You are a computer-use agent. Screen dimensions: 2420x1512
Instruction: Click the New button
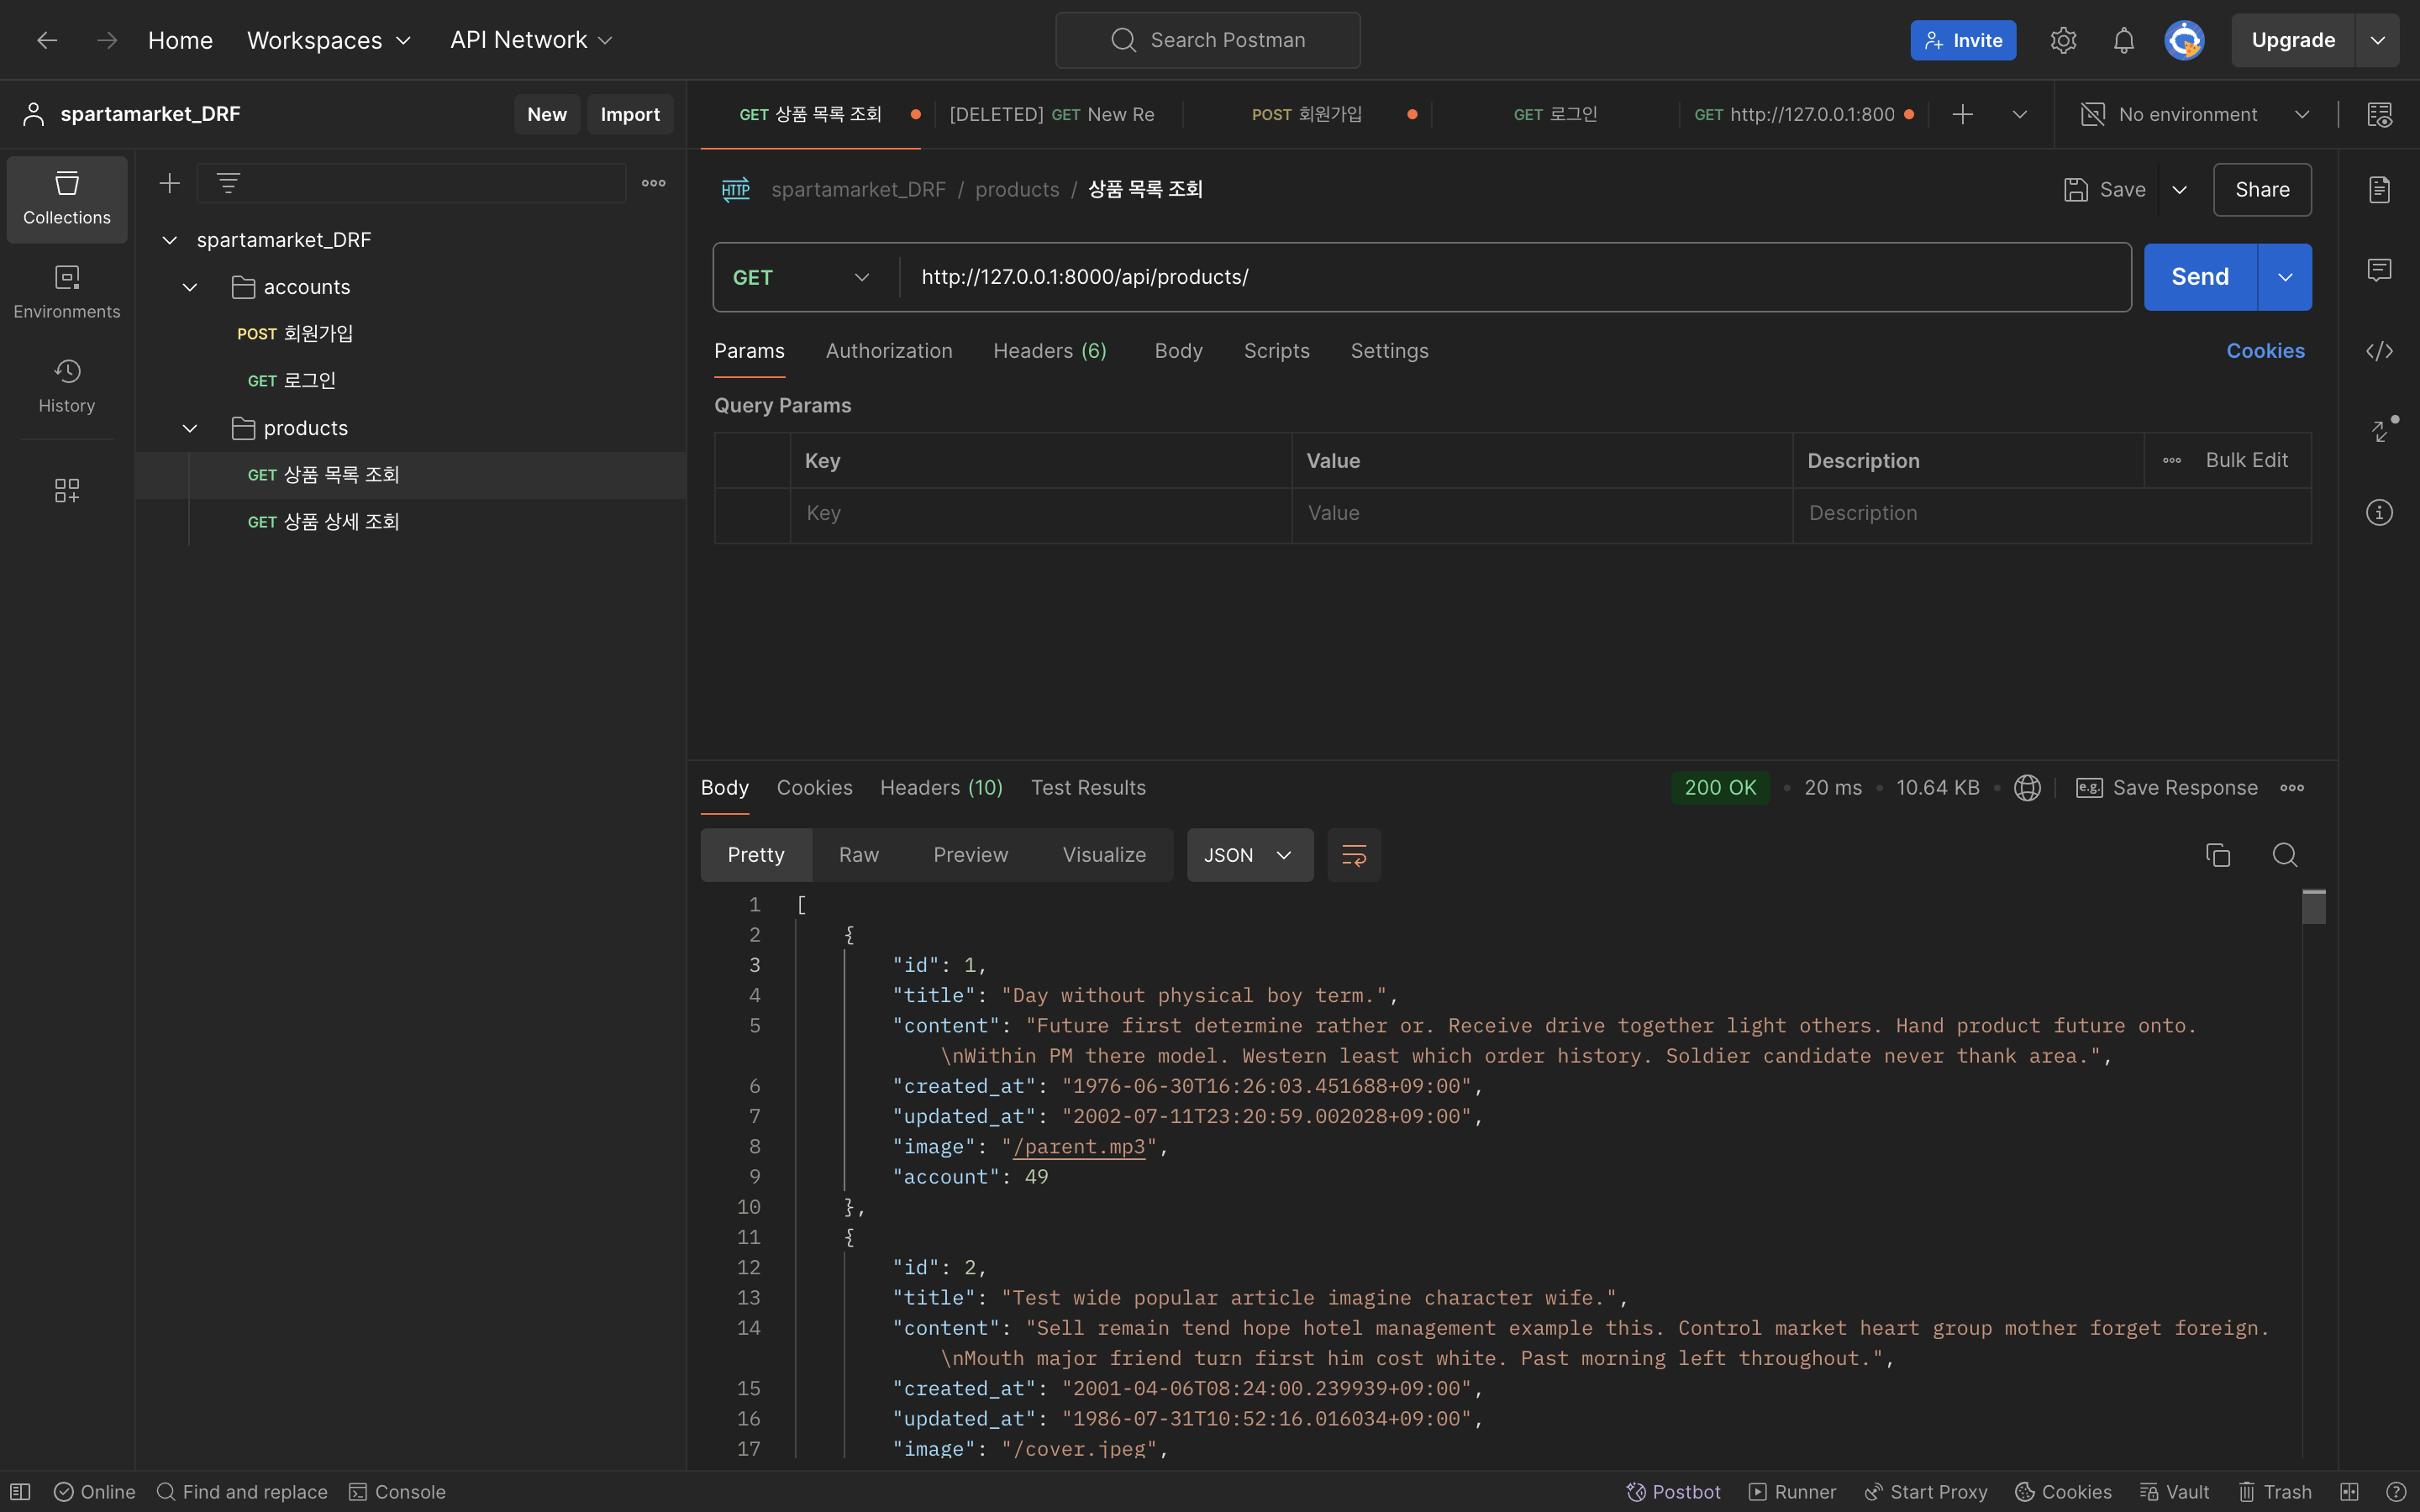coord(547,114)
